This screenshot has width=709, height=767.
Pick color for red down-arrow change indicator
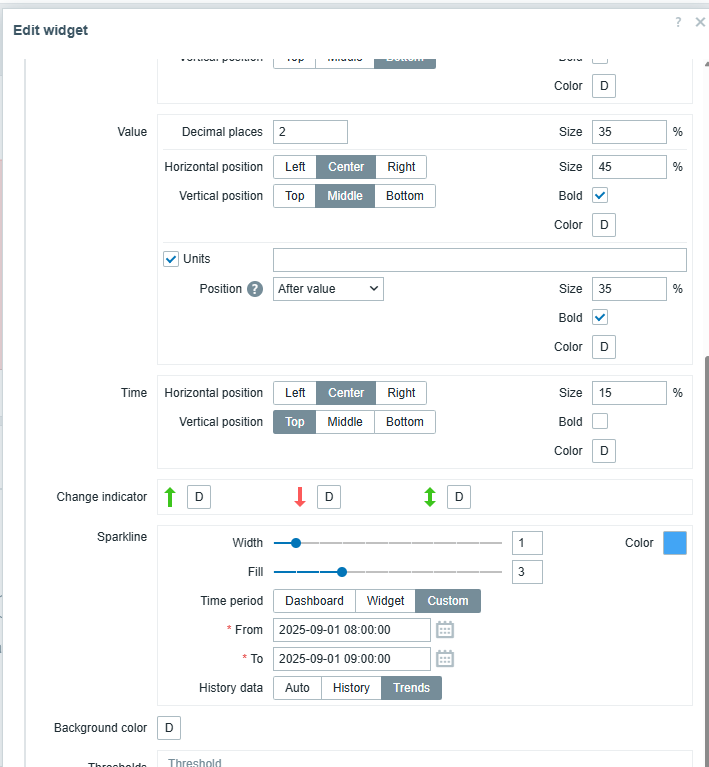tap(329, 497)
